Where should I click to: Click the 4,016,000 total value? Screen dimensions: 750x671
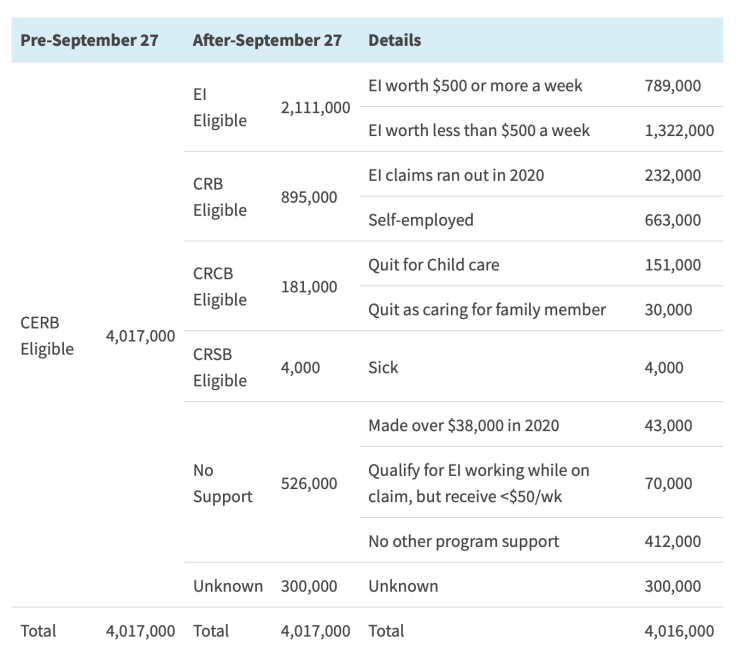[x=680, y=631]
